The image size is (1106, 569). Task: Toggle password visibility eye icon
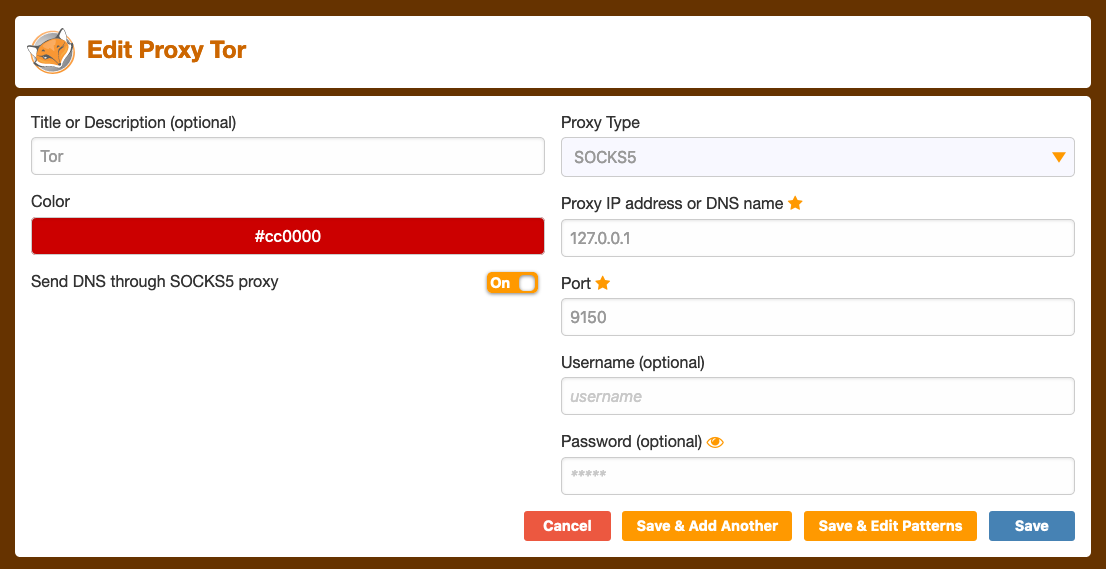[715, 442]
